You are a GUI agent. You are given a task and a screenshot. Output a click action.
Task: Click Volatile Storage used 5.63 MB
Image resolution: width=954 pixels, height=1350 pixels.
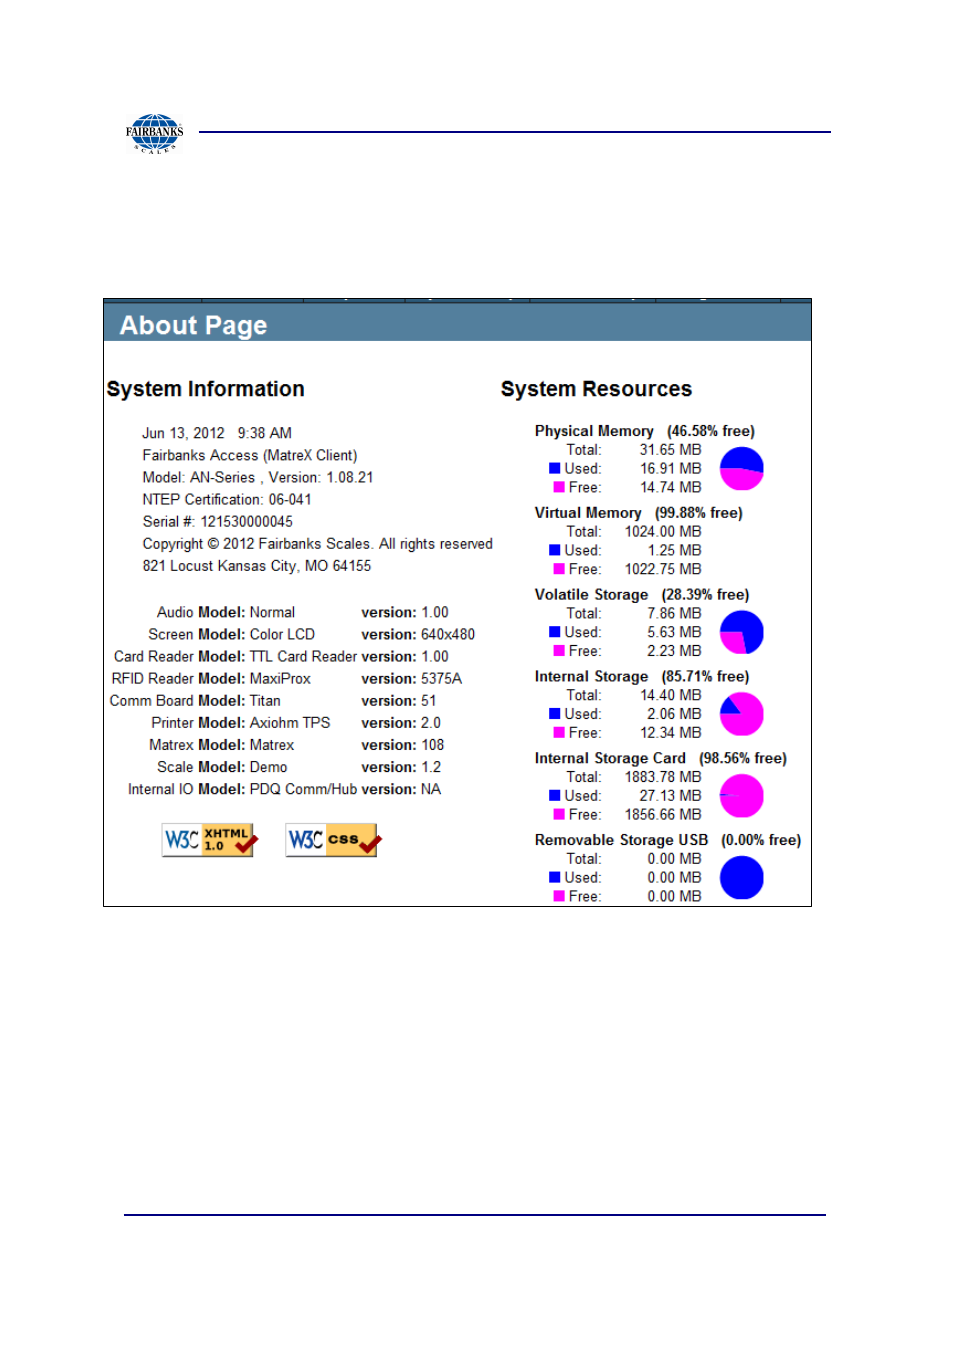[x=674, y=632]
